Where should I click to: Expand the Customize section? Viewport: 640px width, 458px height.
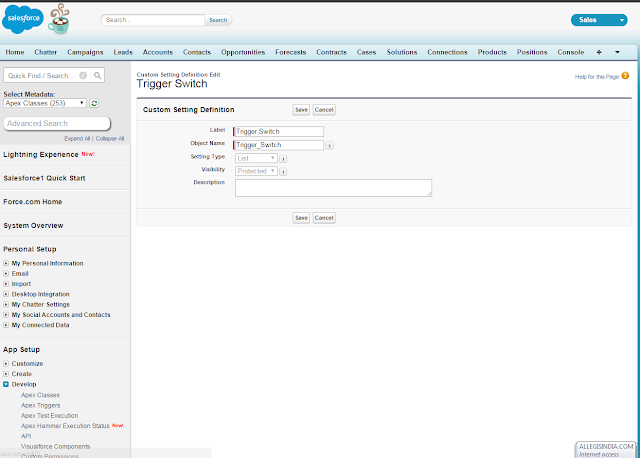6,363
